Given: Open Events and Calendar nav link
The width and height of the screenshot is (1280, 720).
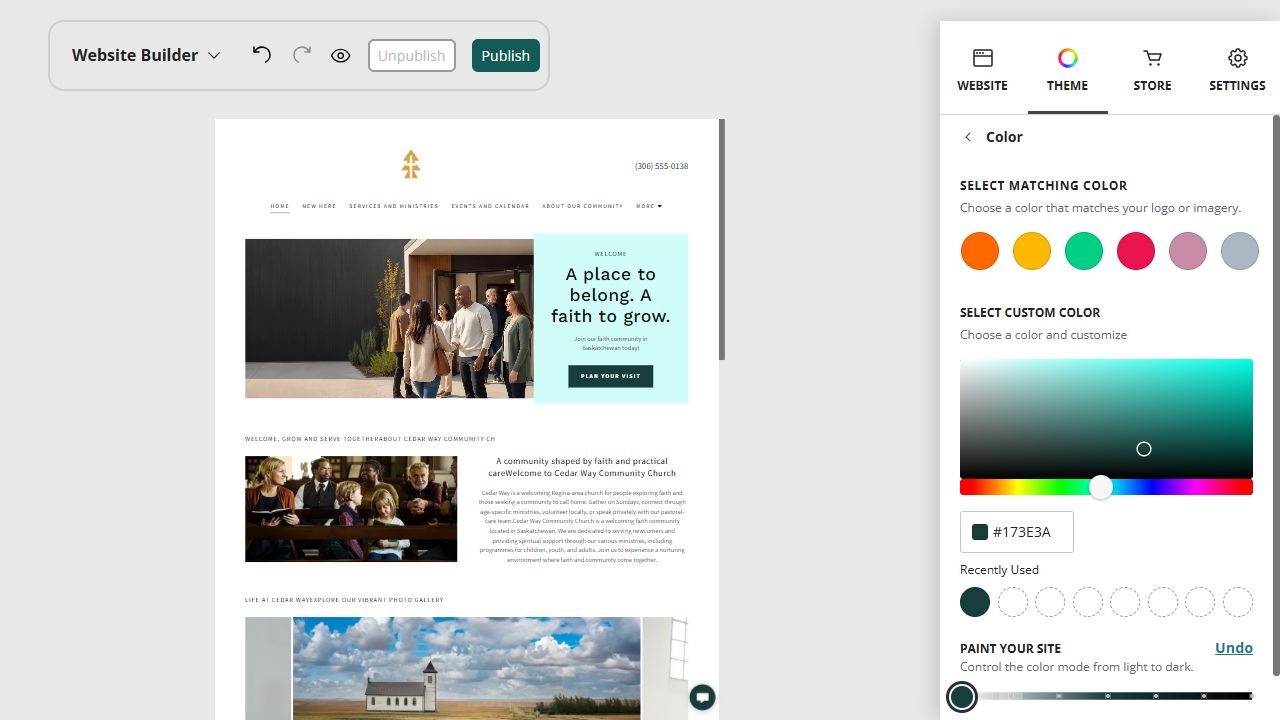Looking at the screenshot, I should pos(490,206).
